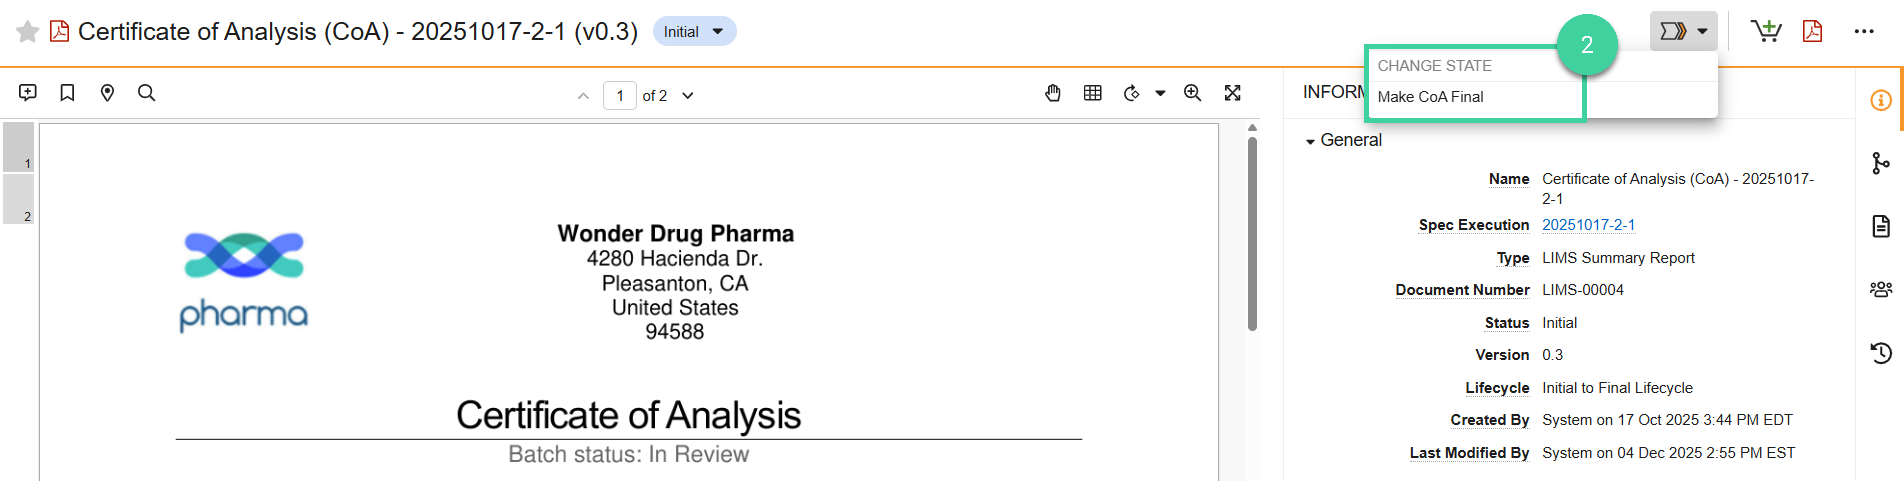The image size is (1904, 481).
Task: Enter full screen viewer mode
Action: pyautogui.click(x=1232, y=93)
